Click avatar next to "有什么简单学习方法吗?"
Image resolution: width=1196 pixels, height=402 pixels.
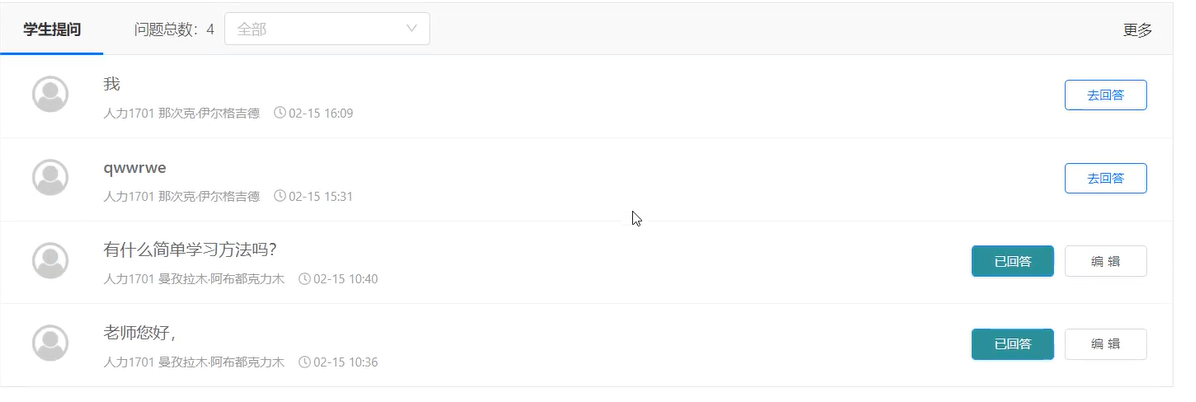pos(50,261)
